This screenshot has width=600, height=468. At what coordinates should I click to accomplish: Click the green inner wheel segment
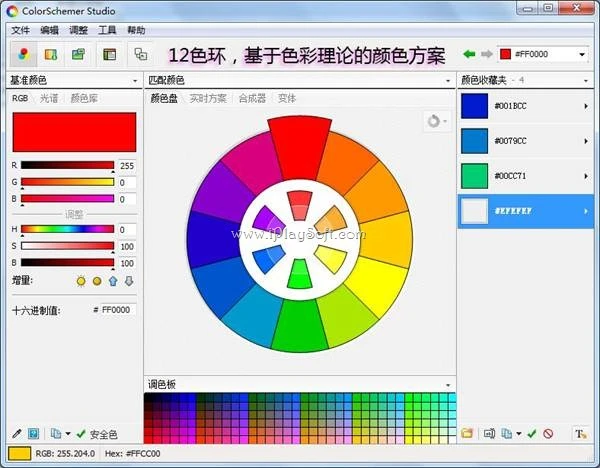[300, 274]
